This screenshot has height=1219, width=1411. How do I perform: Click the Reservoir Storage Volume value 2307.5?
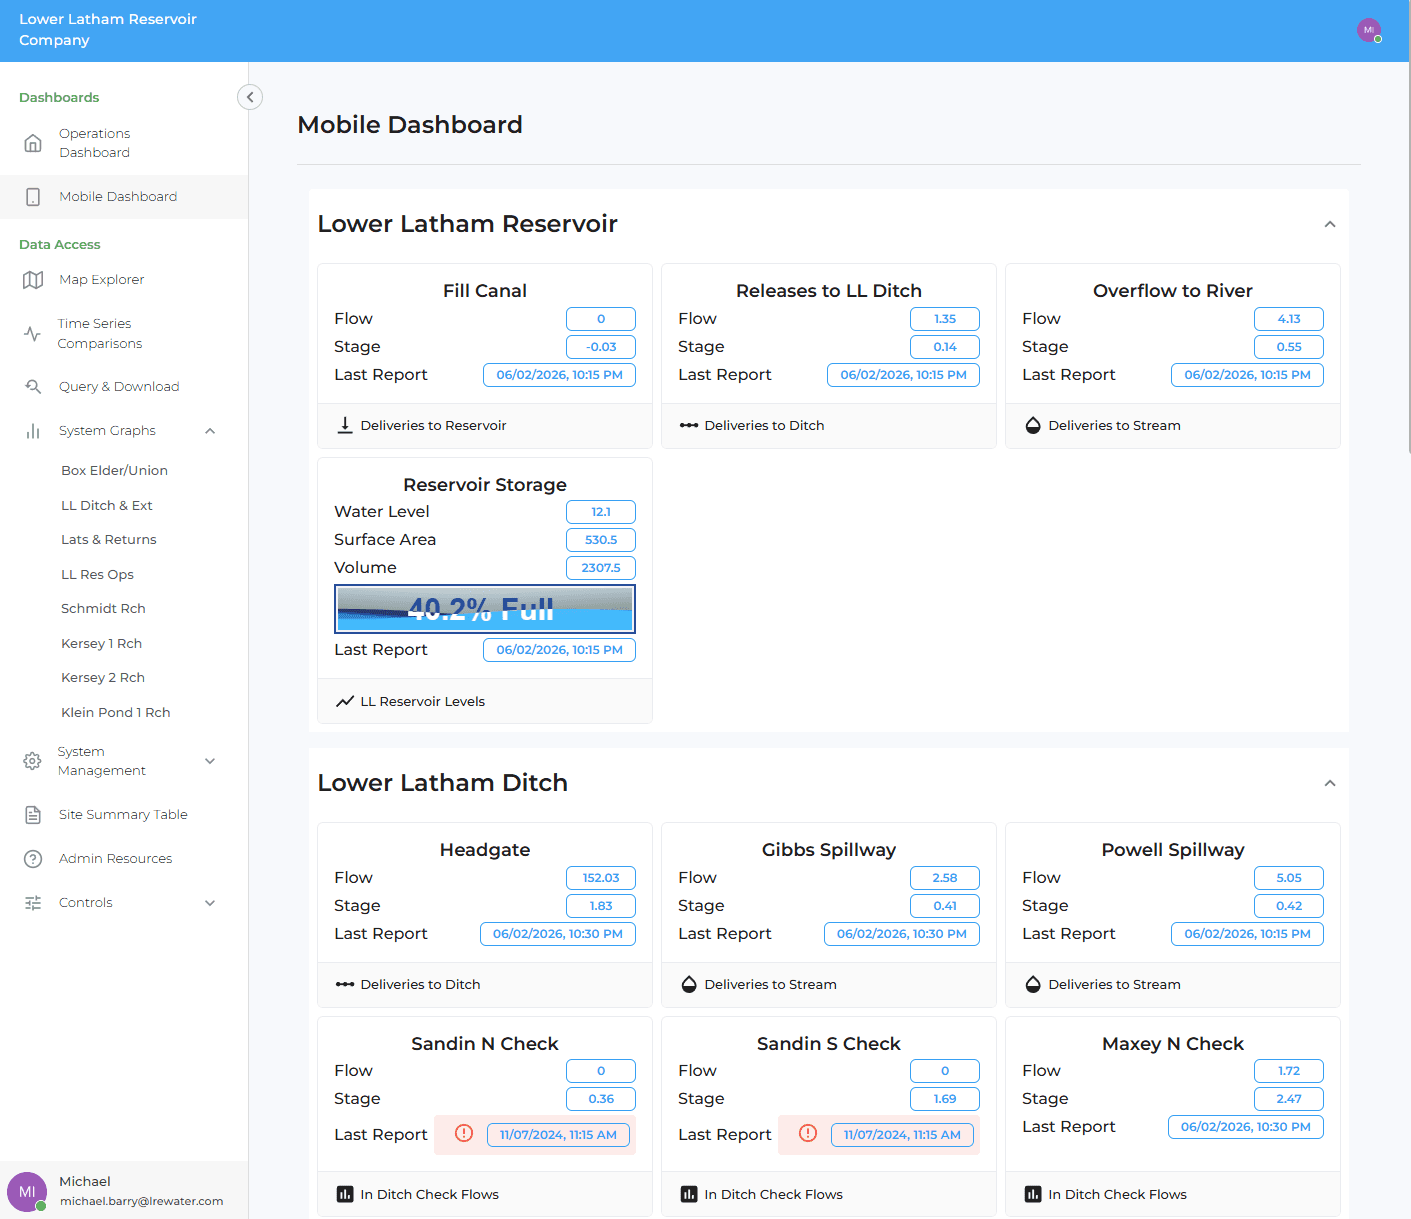click(601, 568)
